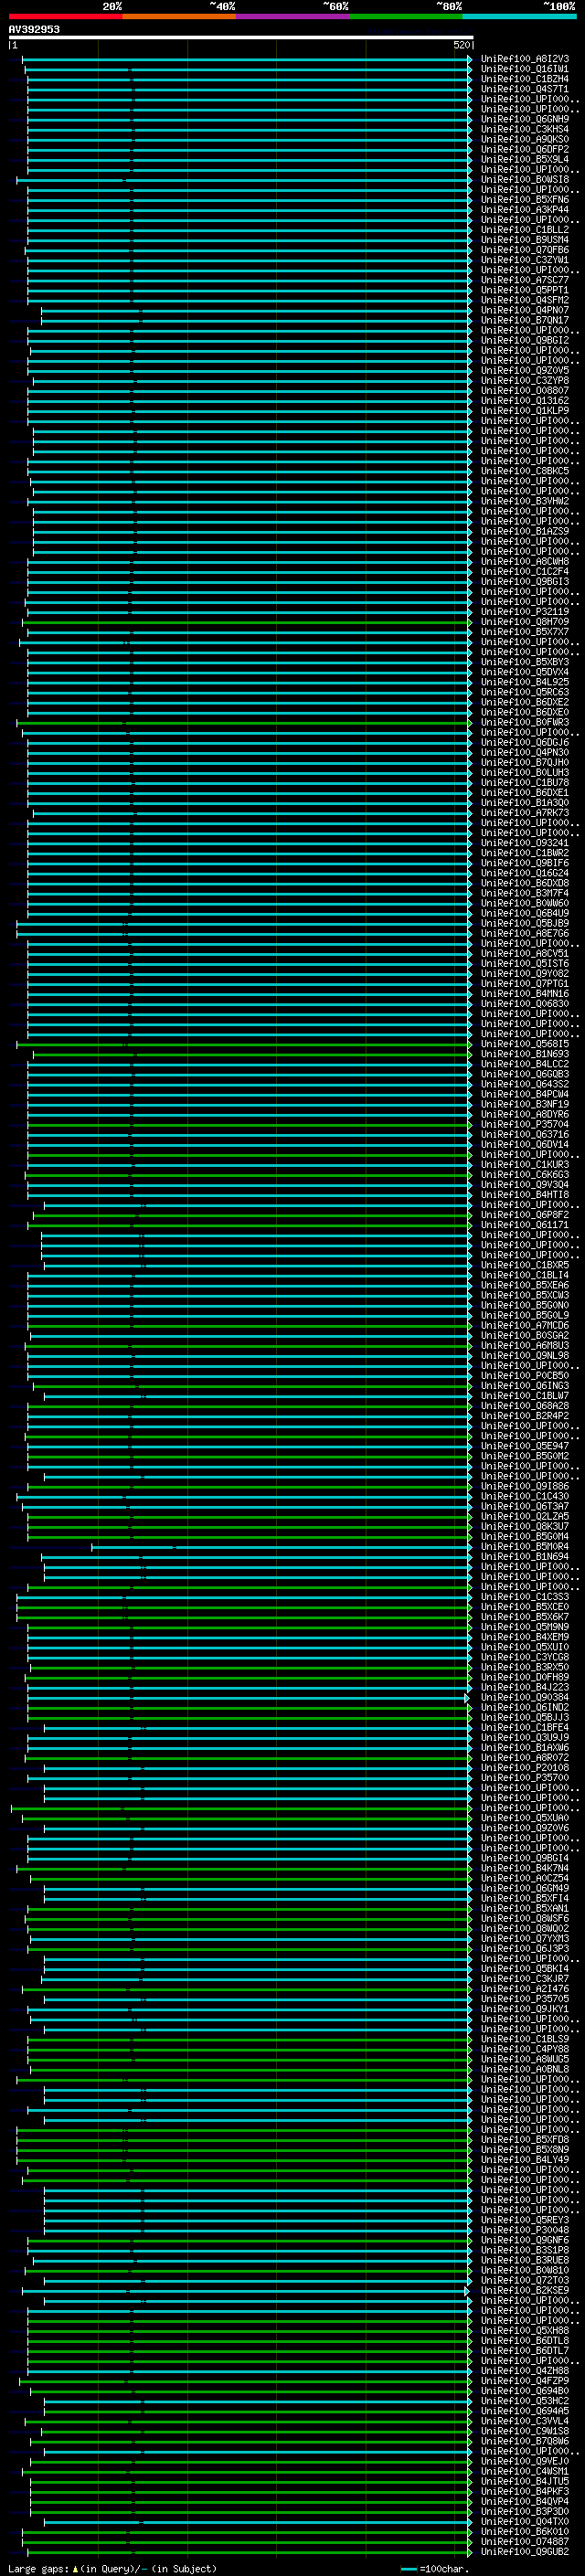Open the UniRef100_Q6DFP2 entry
Screen dimensions: 585x2576
tap(525, 149)
